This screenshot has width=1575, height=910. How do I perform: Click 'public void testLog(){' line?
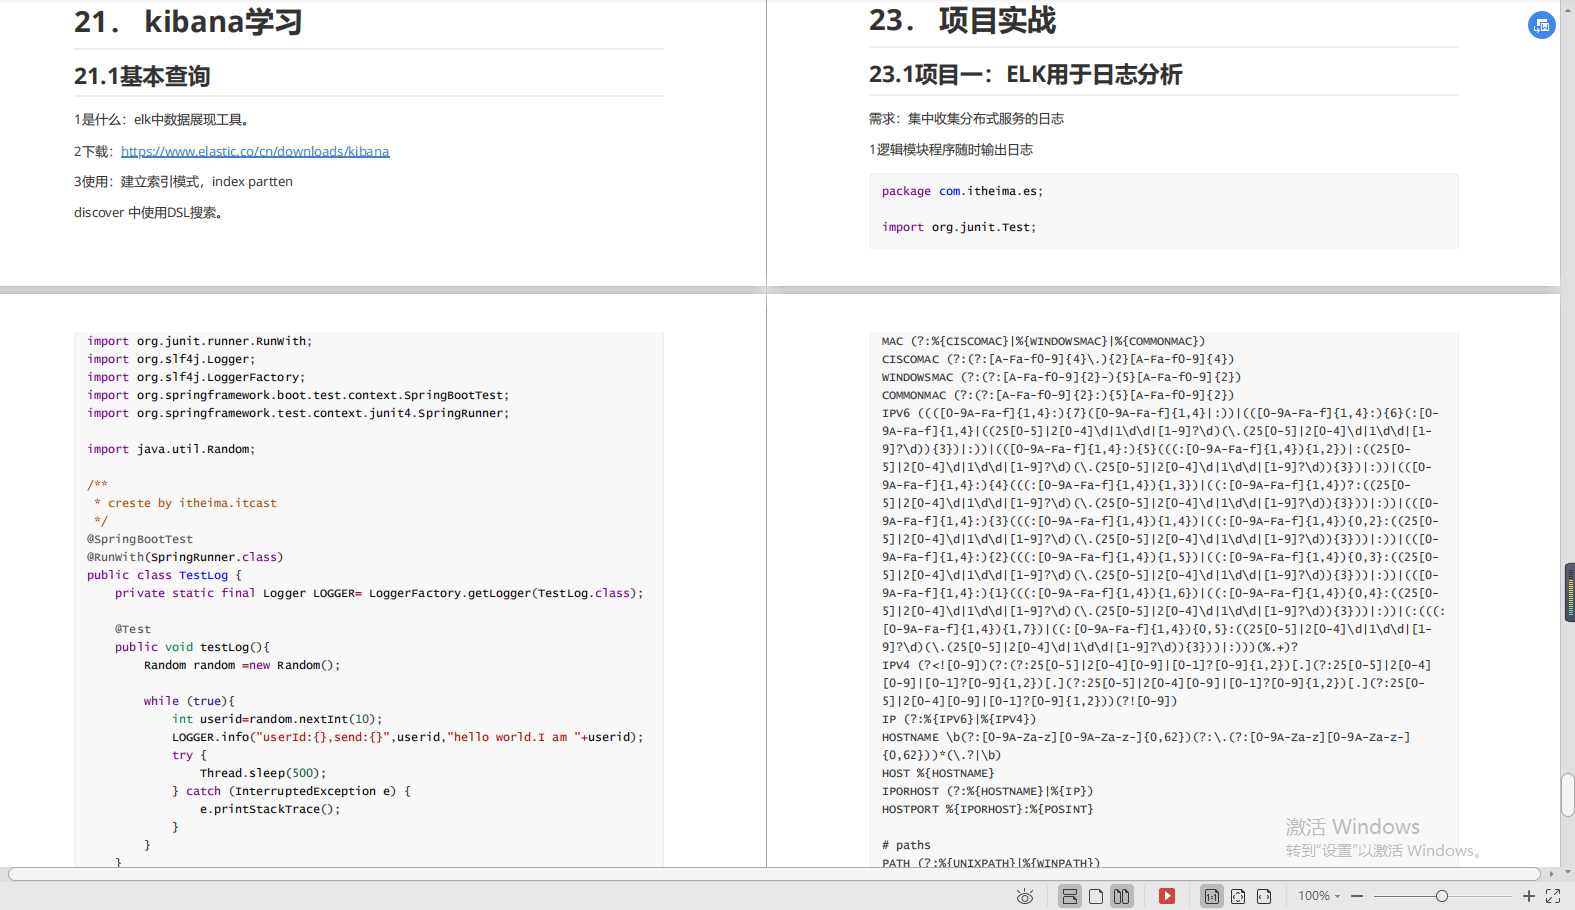192,647
